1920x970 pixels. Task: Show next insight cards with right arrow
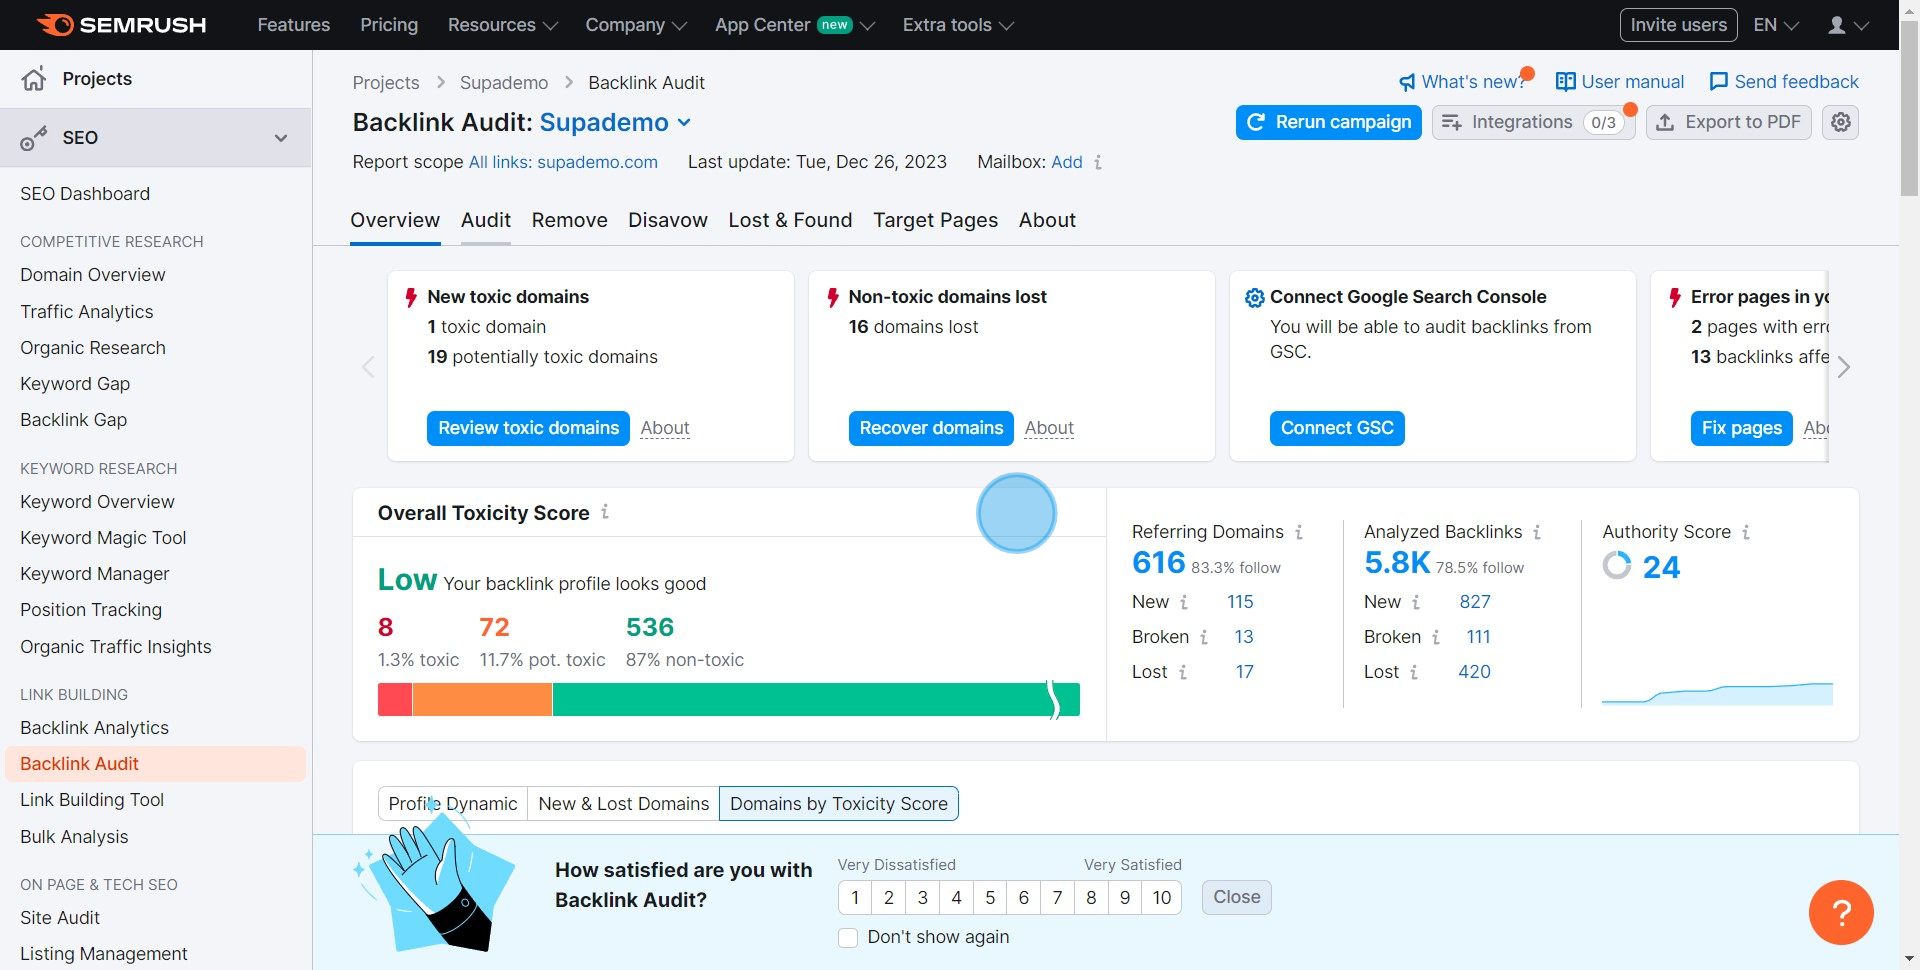coord(1844,367)
